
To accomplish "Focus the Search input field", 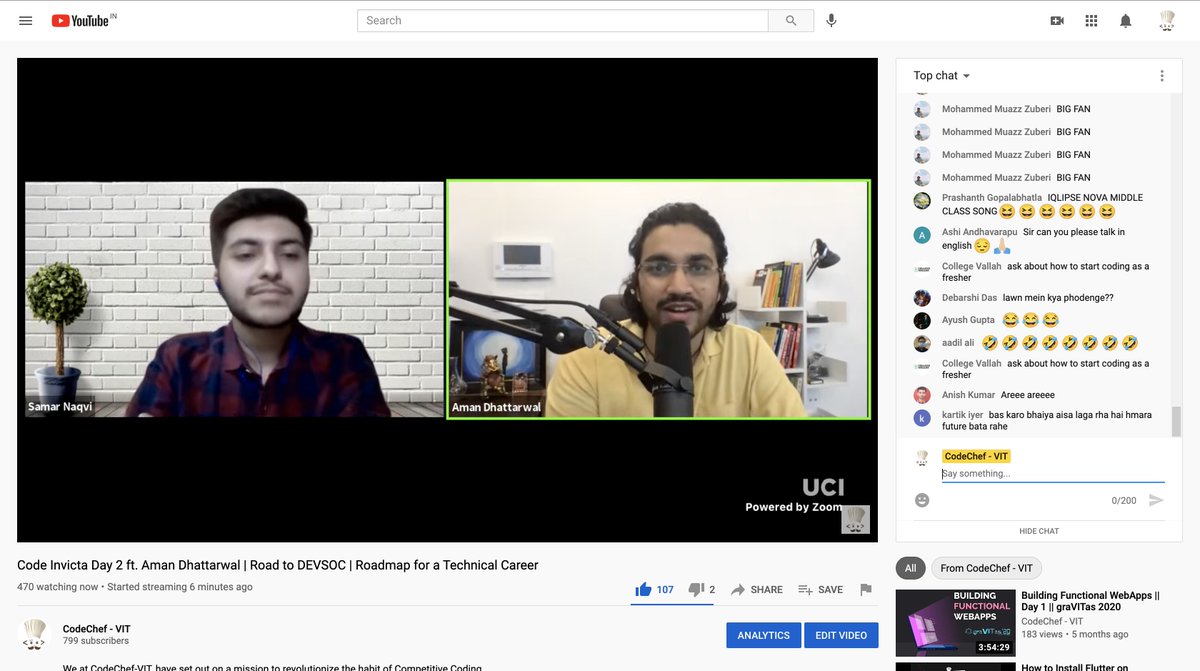I will point(563,20).
